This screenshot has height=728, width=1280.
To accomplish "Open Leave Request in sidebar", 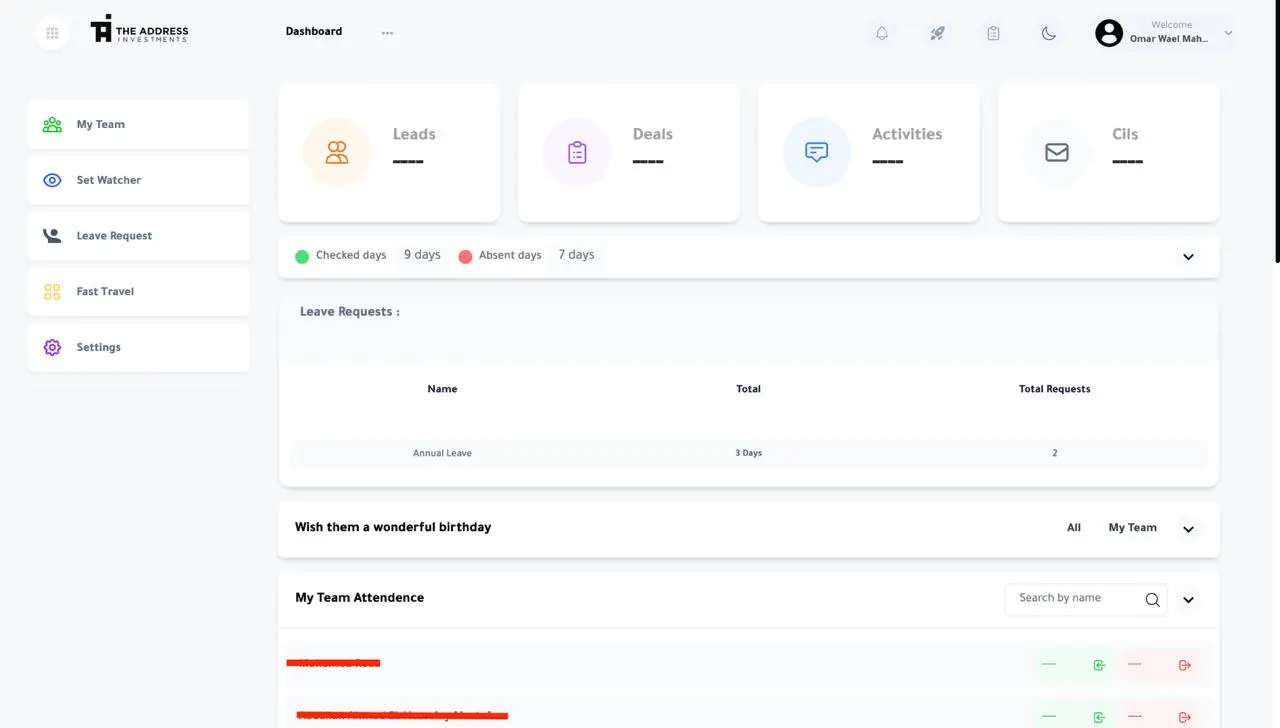I will pos(139,236).
